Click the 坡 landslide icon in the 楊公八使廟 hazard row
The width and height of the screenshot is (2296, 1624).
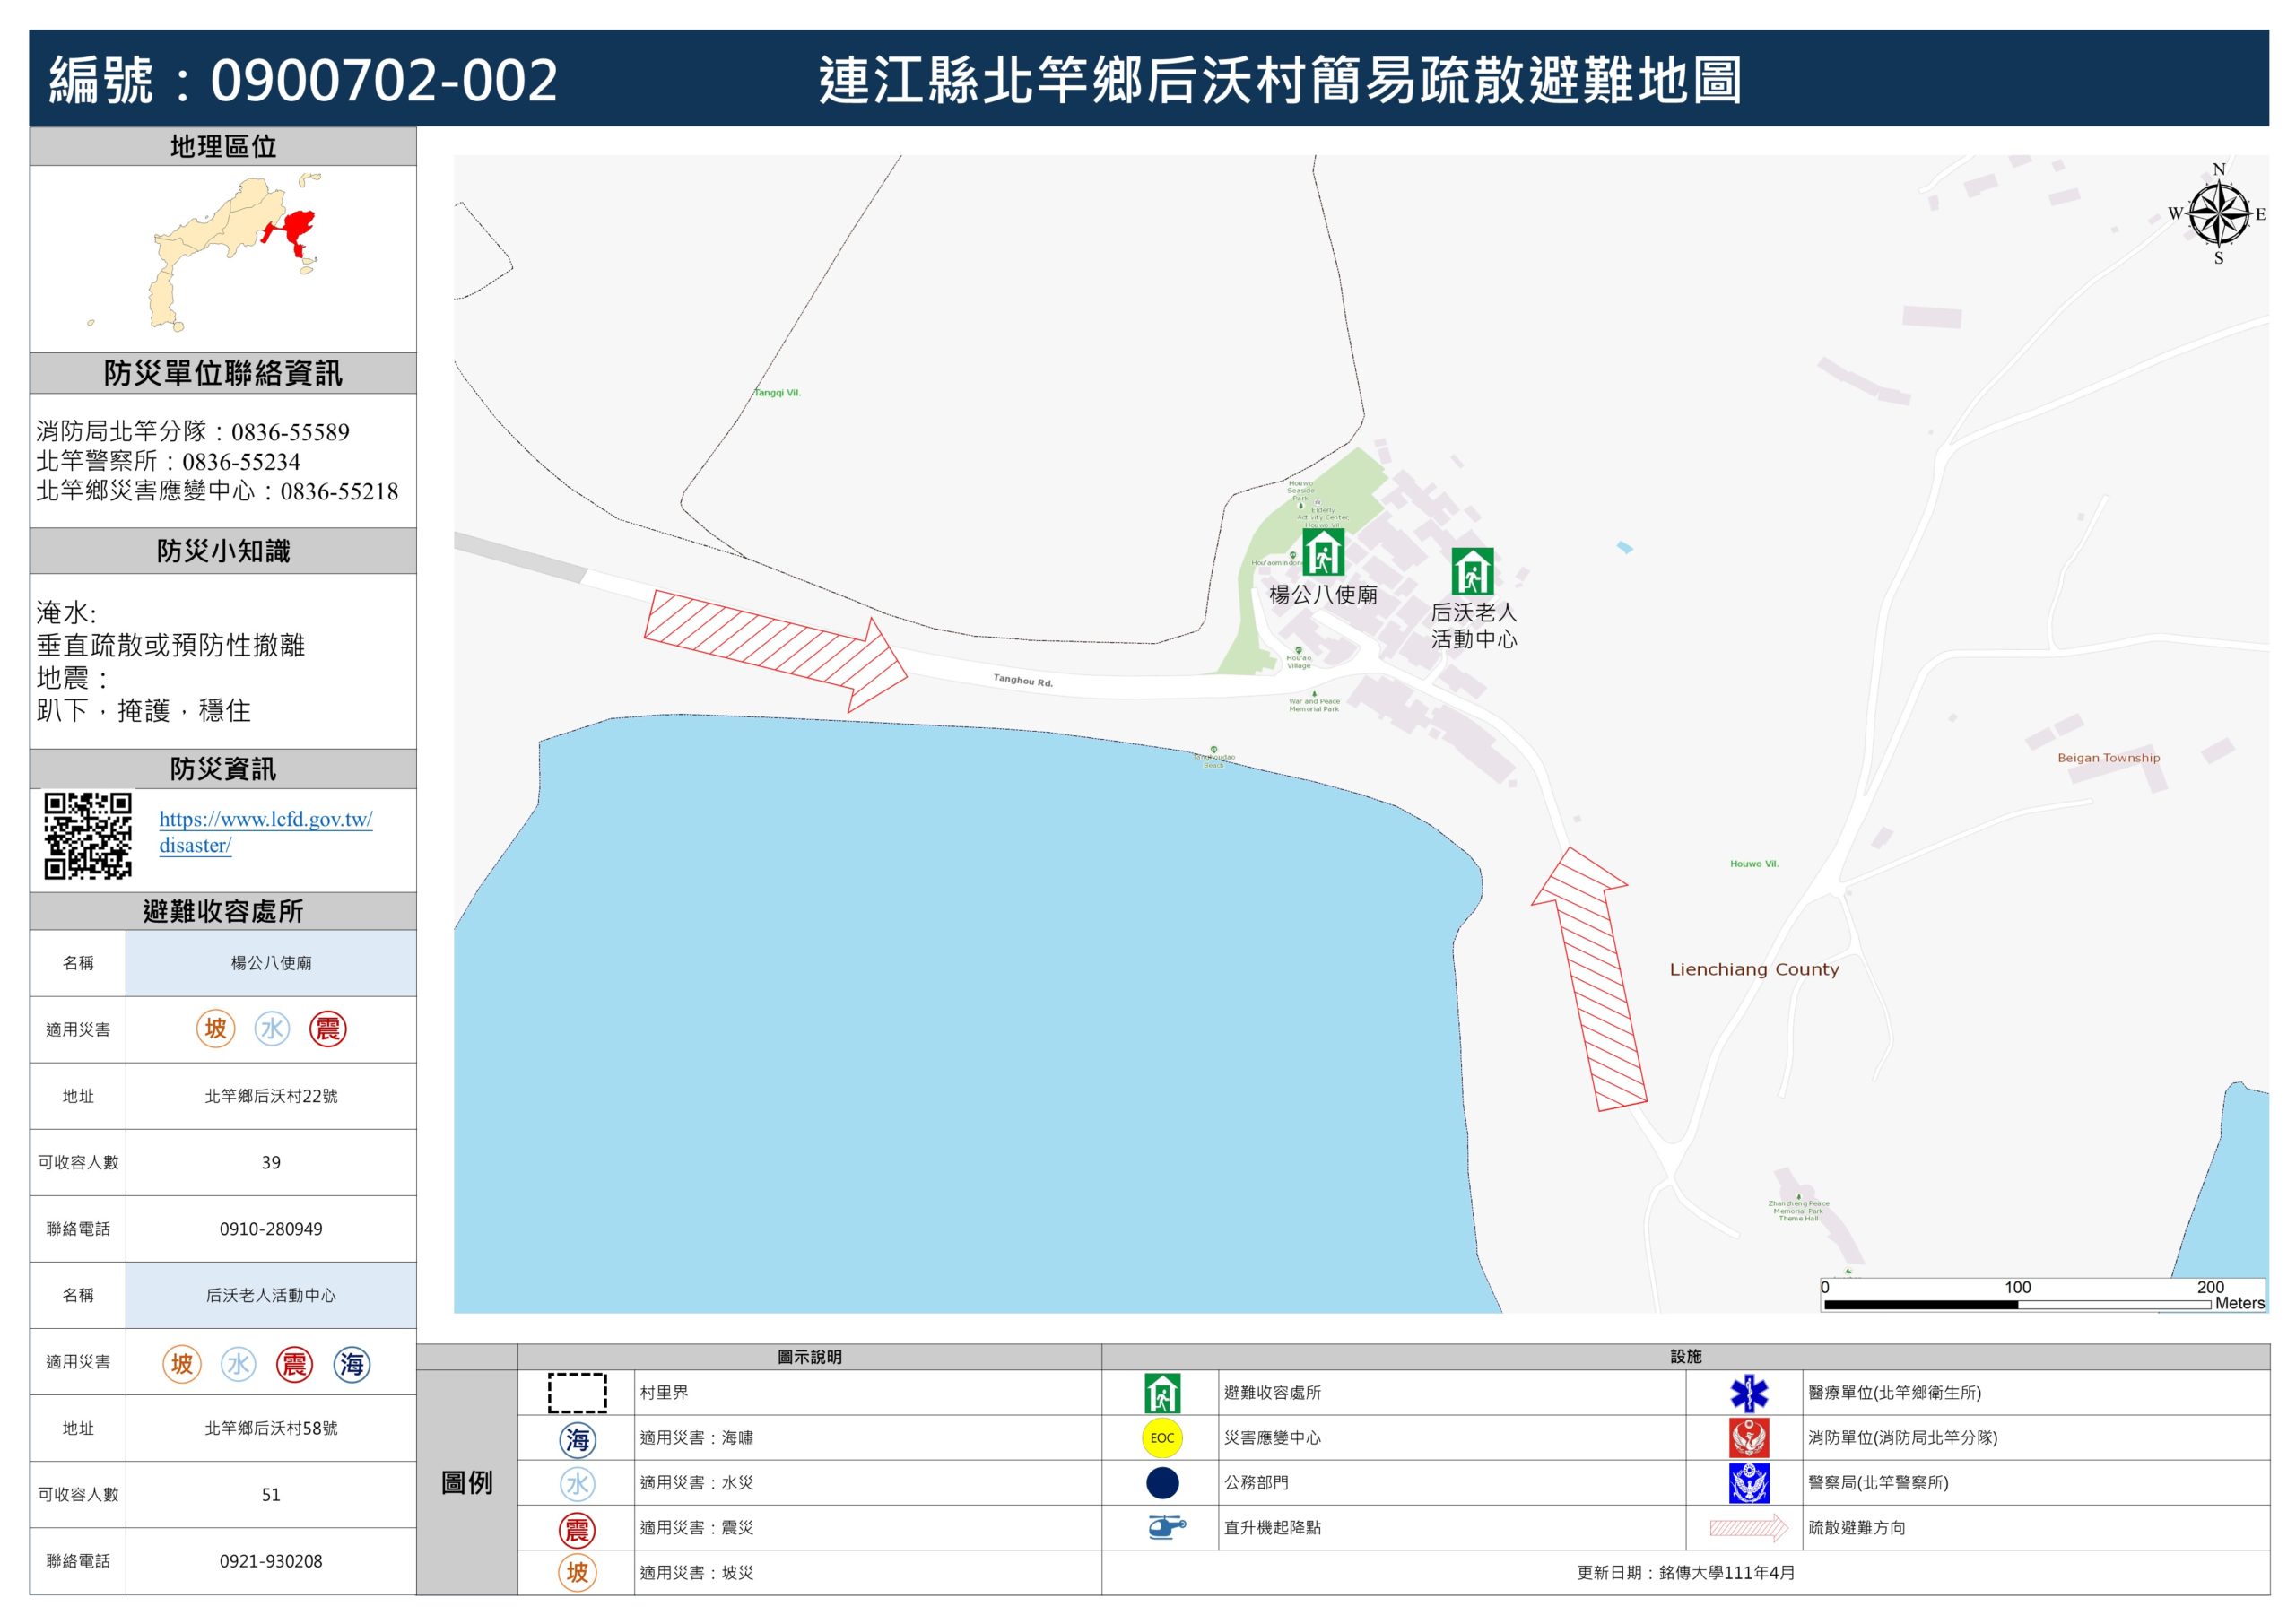point(215,1028)
